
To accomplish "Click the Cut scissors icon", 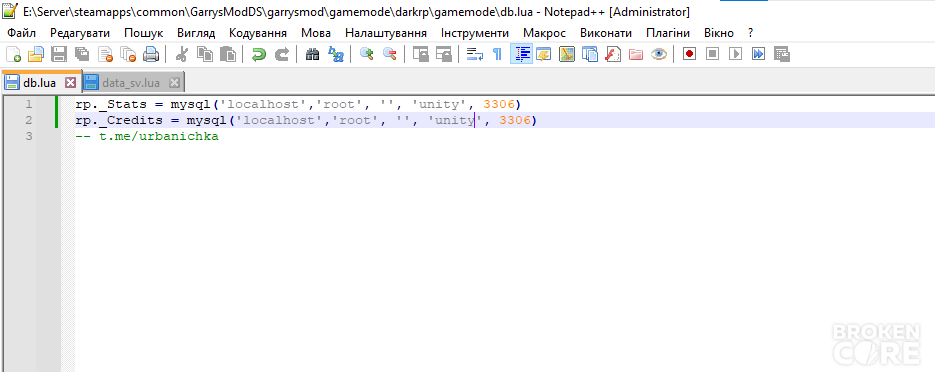I will [x=182, y=55].
